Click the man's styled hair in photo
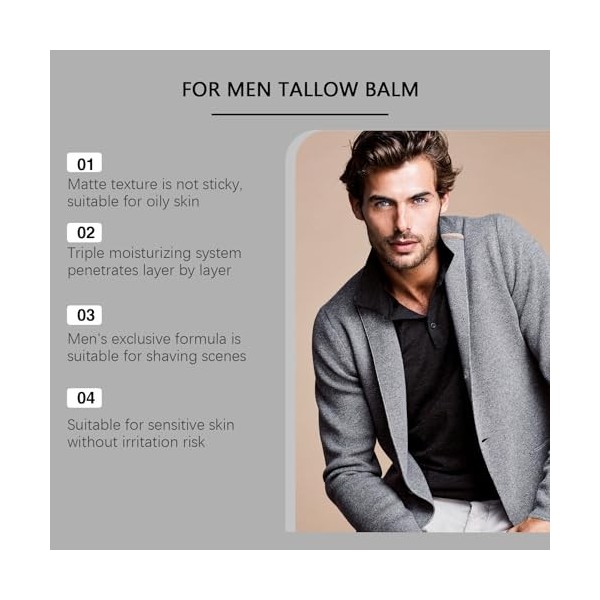600x600 pixels. click(x=400, y=155)
